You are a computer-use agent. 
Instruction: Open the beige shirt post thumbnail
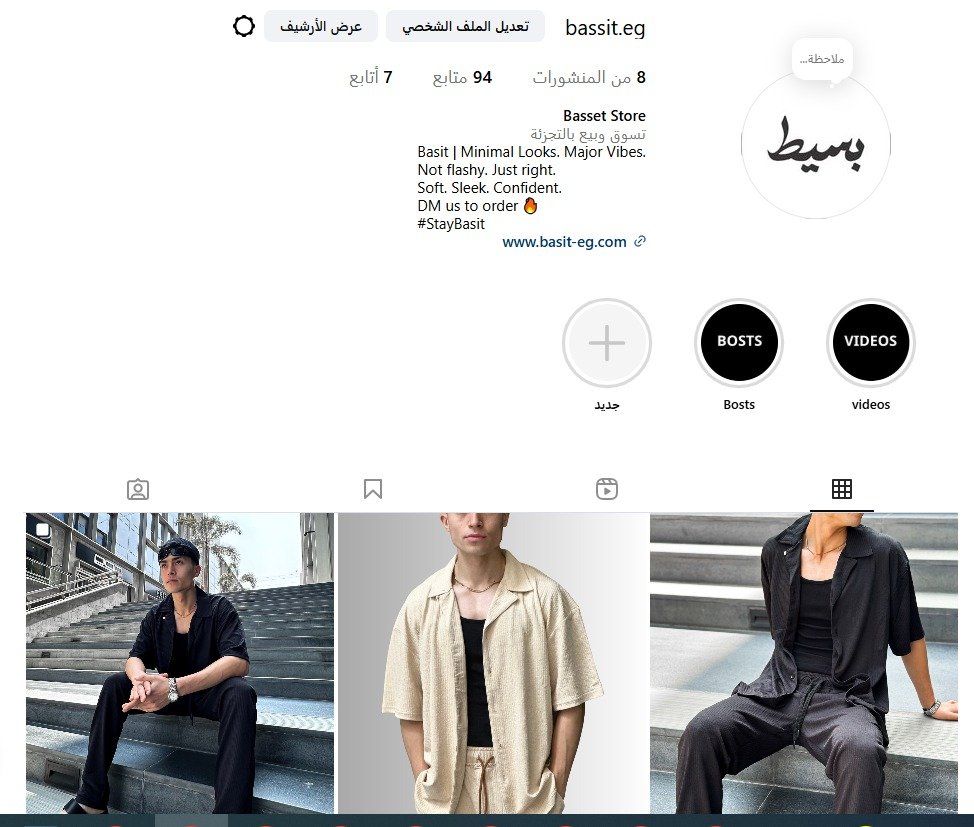tap(493, 663)
